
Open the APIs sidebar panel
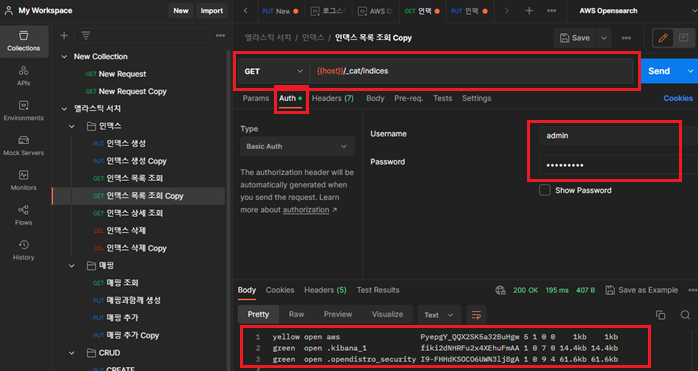(x=24, y=76)
